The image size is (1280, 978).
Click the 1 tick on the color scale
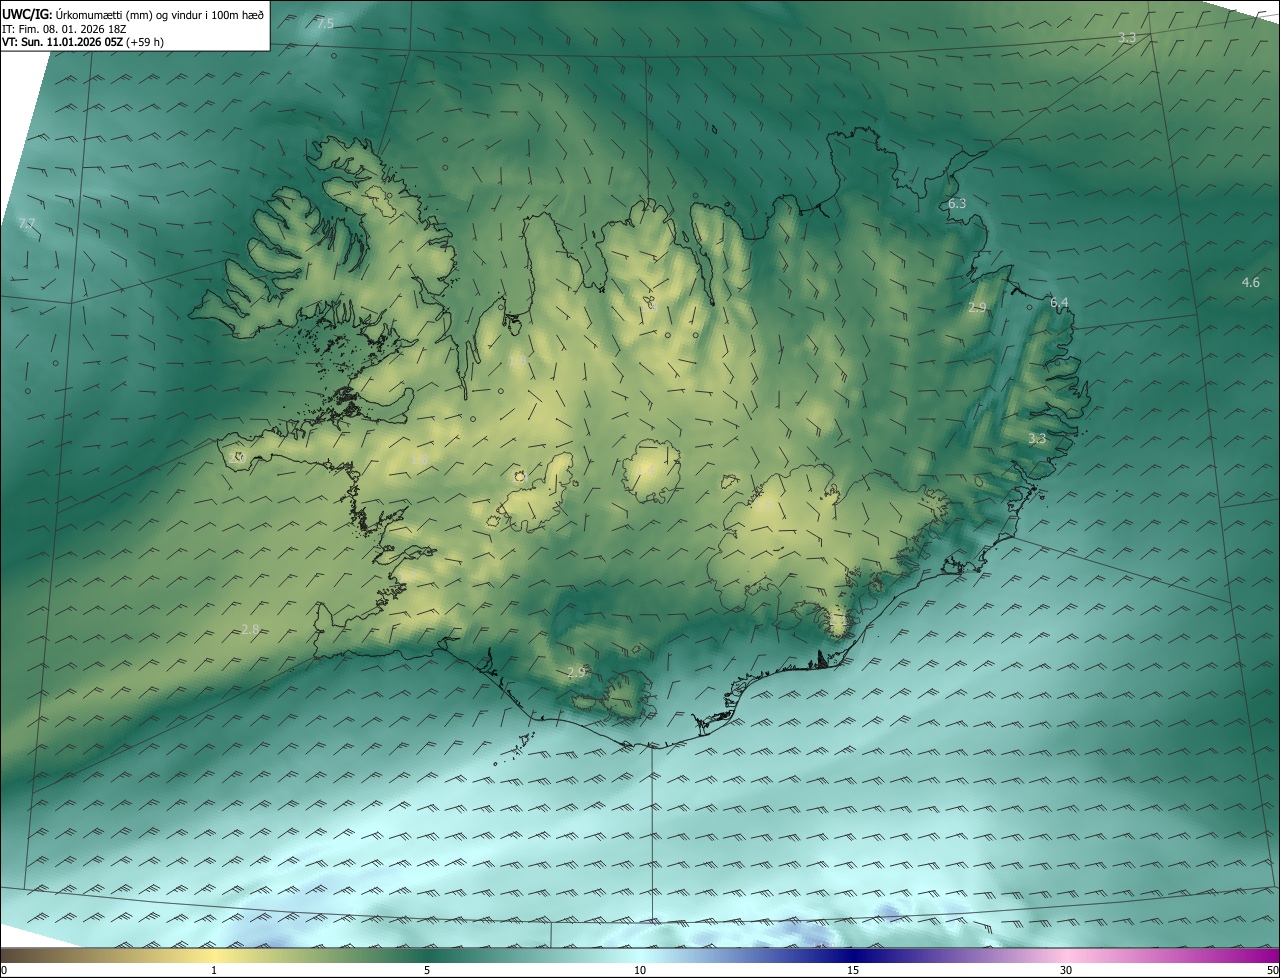[215, 970]
